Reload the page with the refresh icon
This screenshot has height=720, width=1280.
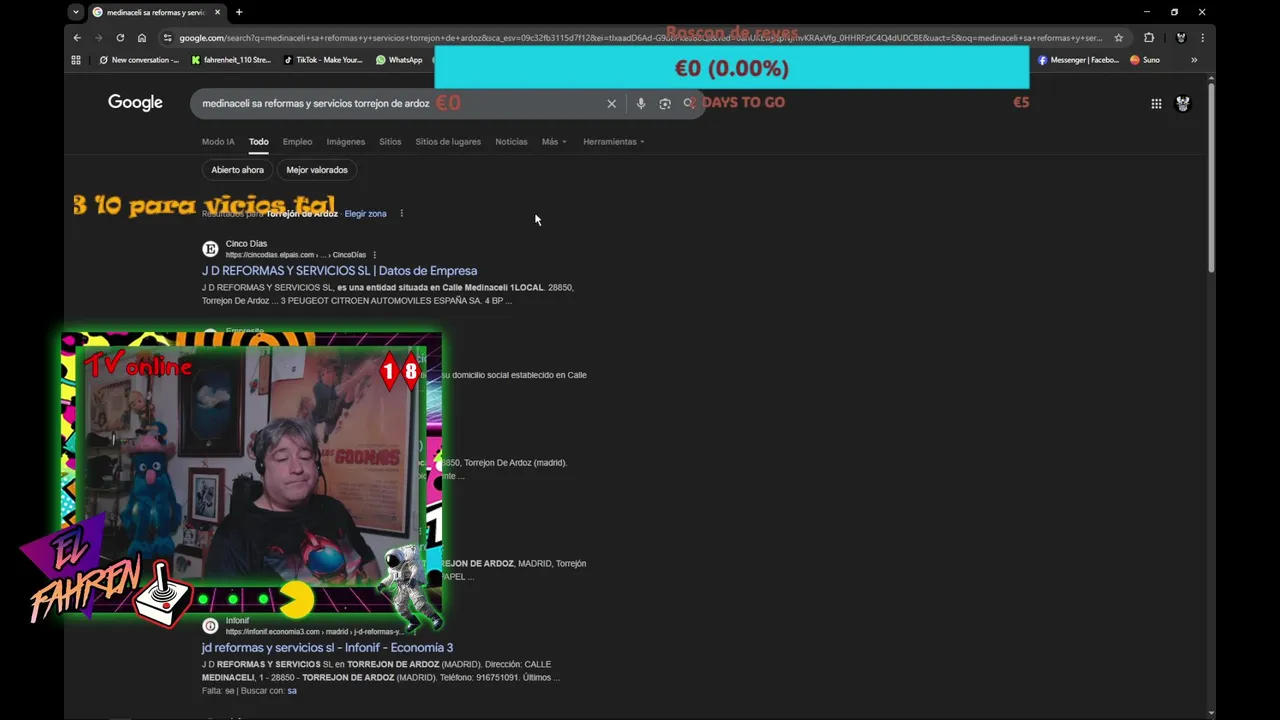(x=120, y=38)
